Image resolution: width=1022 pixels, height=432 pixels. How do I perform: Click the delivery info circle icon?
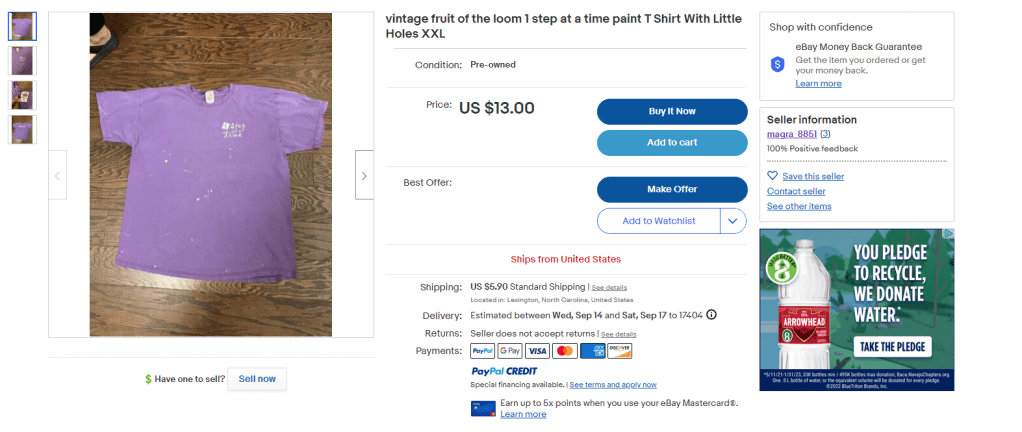click(x=711, y=315)
